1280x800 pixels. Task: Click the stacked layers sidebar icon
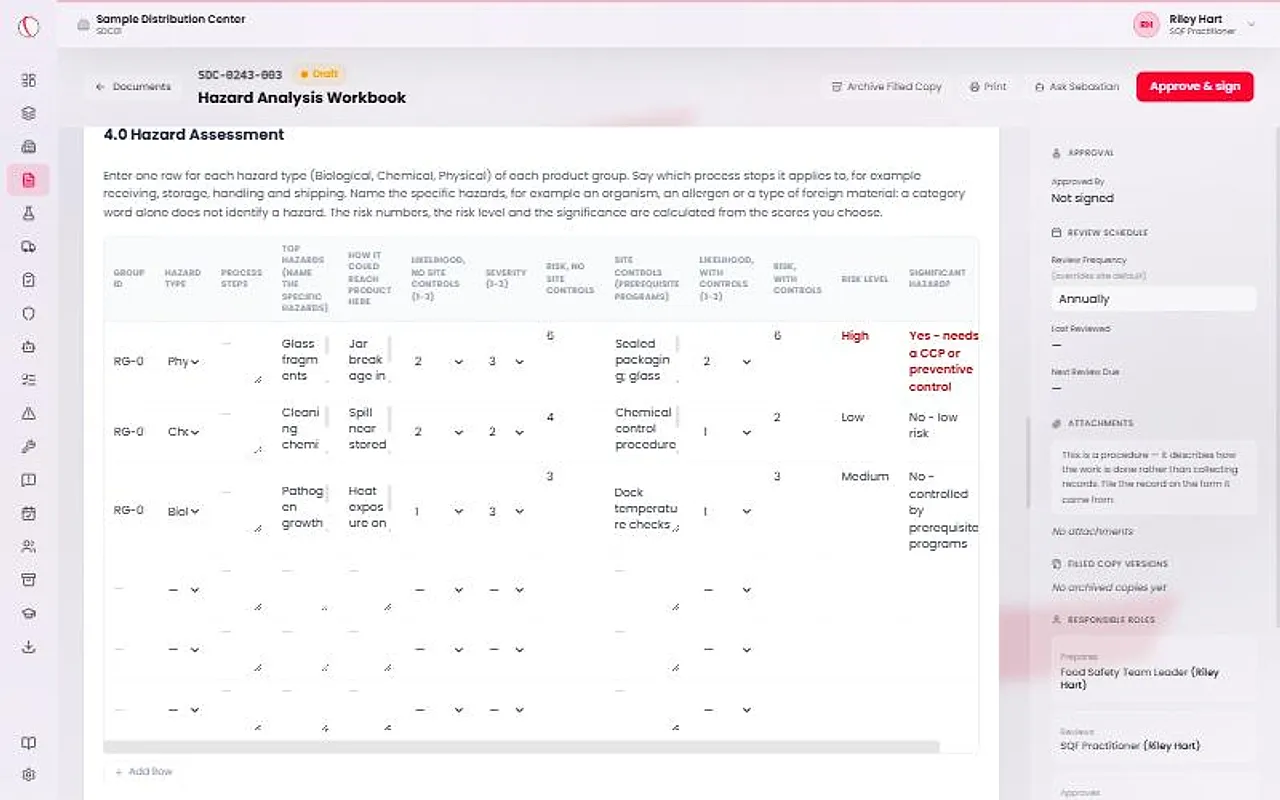(x=28, y=114)
